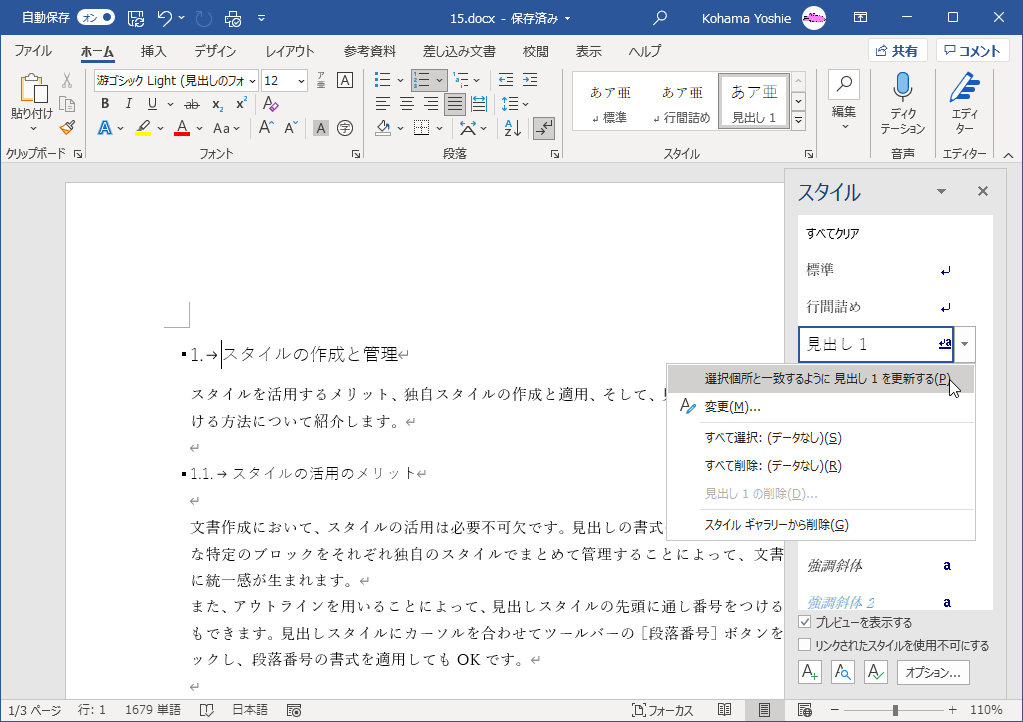Viewport: 1023px width, 722px height.
Task: Decrease indent icon
Action: [506, 80]
